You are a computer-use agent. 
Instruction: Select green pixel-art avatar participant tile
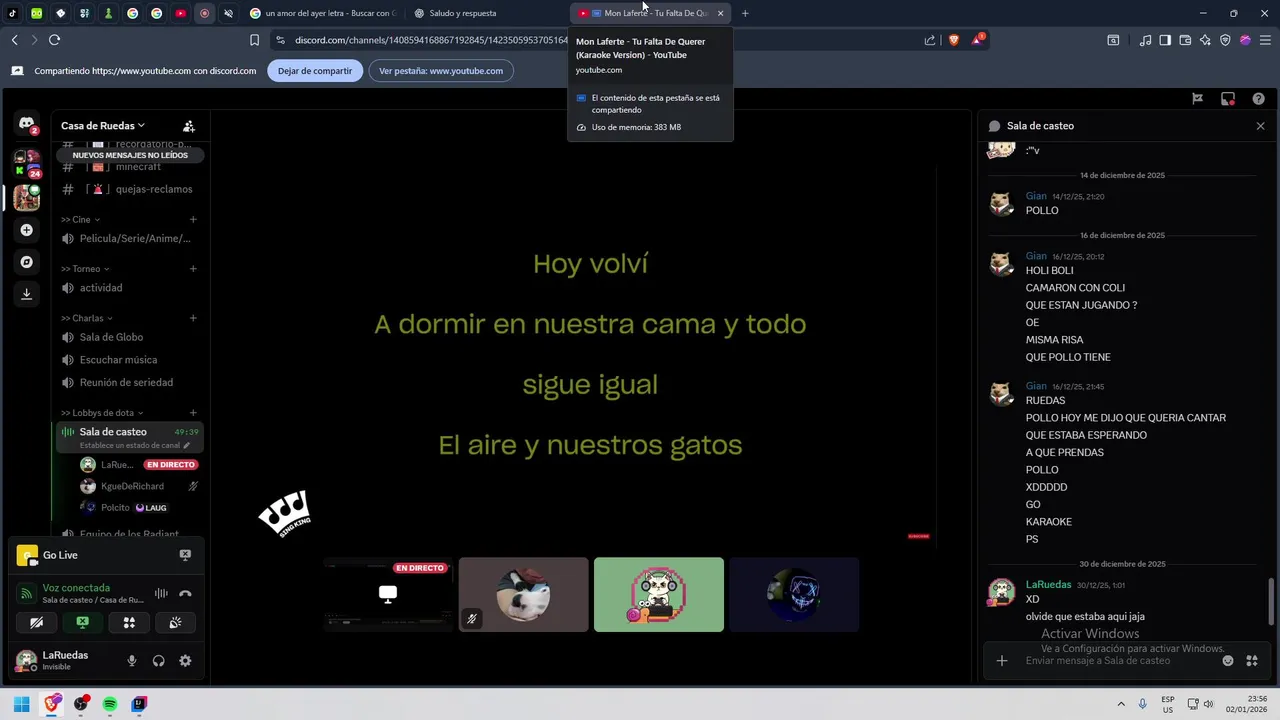point(659,594)
